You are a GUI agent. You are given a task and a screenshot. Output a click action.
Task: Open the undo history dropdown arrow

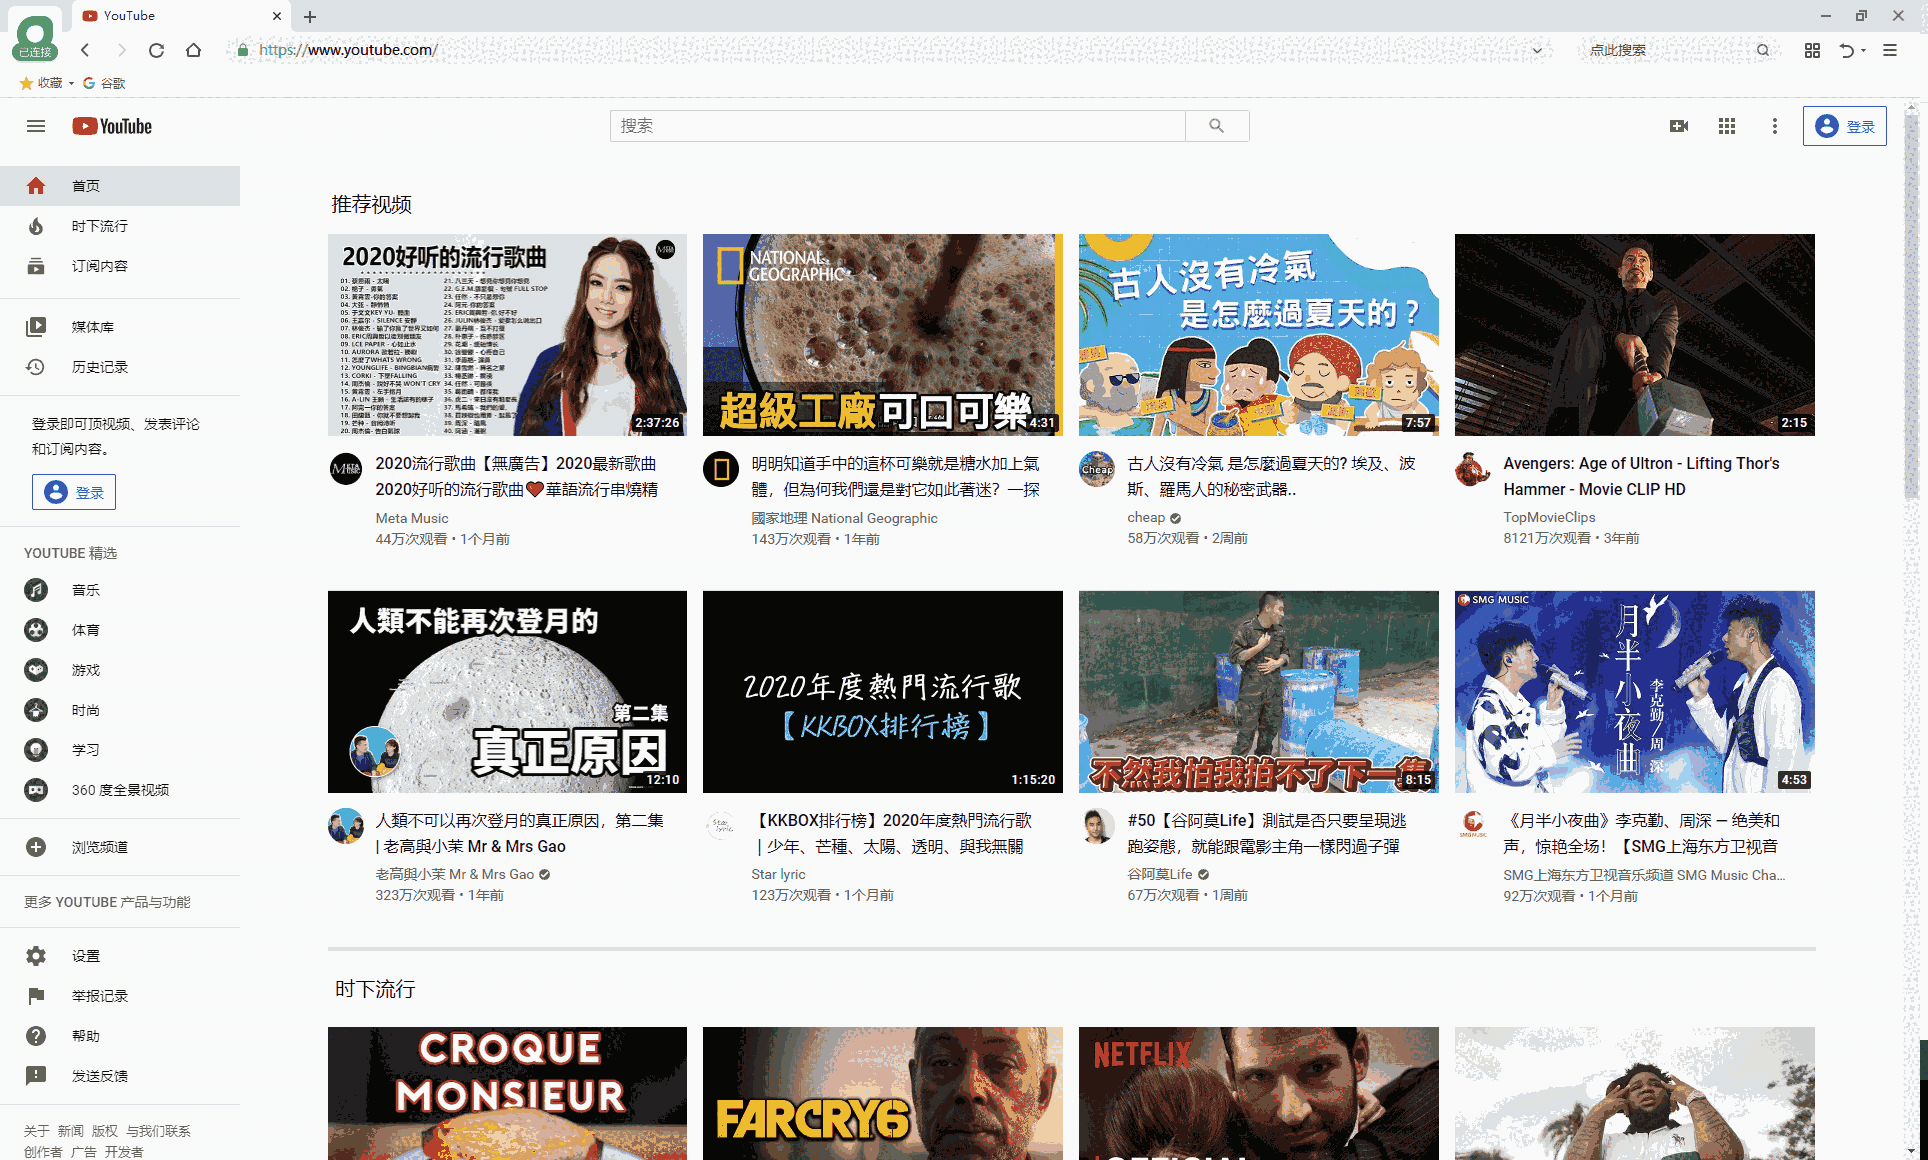click(x=1864, y=50)
